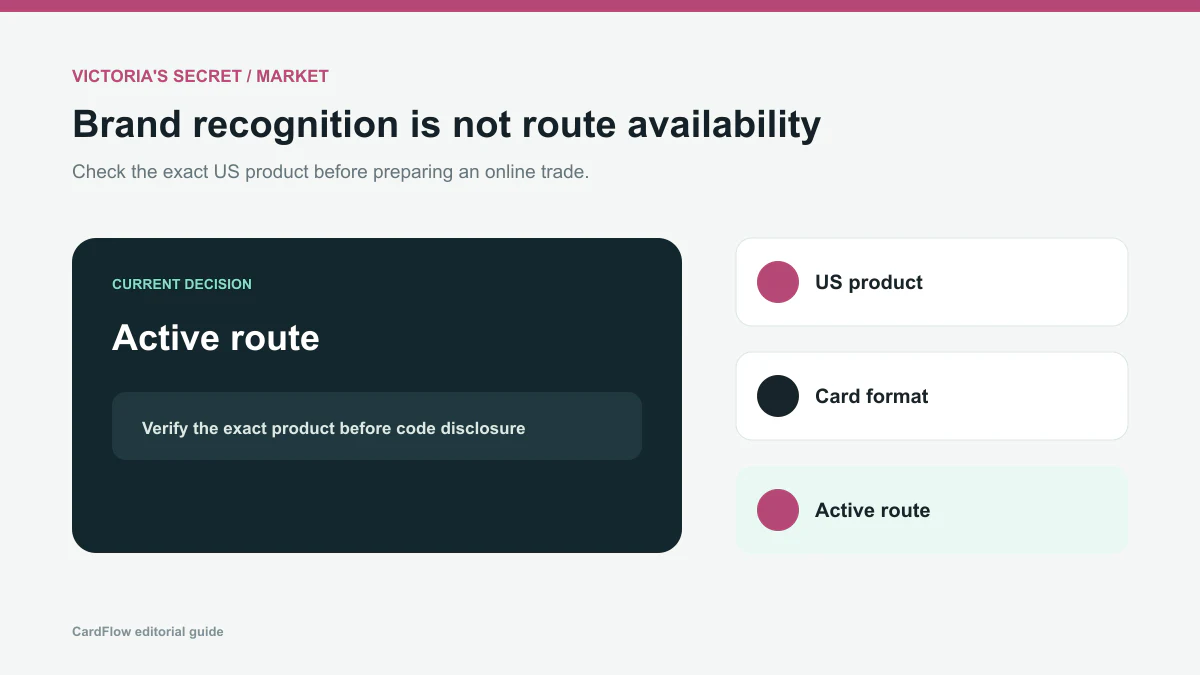
Task: Click the word Market in the breadcrumb
Action: coord(293,76)
